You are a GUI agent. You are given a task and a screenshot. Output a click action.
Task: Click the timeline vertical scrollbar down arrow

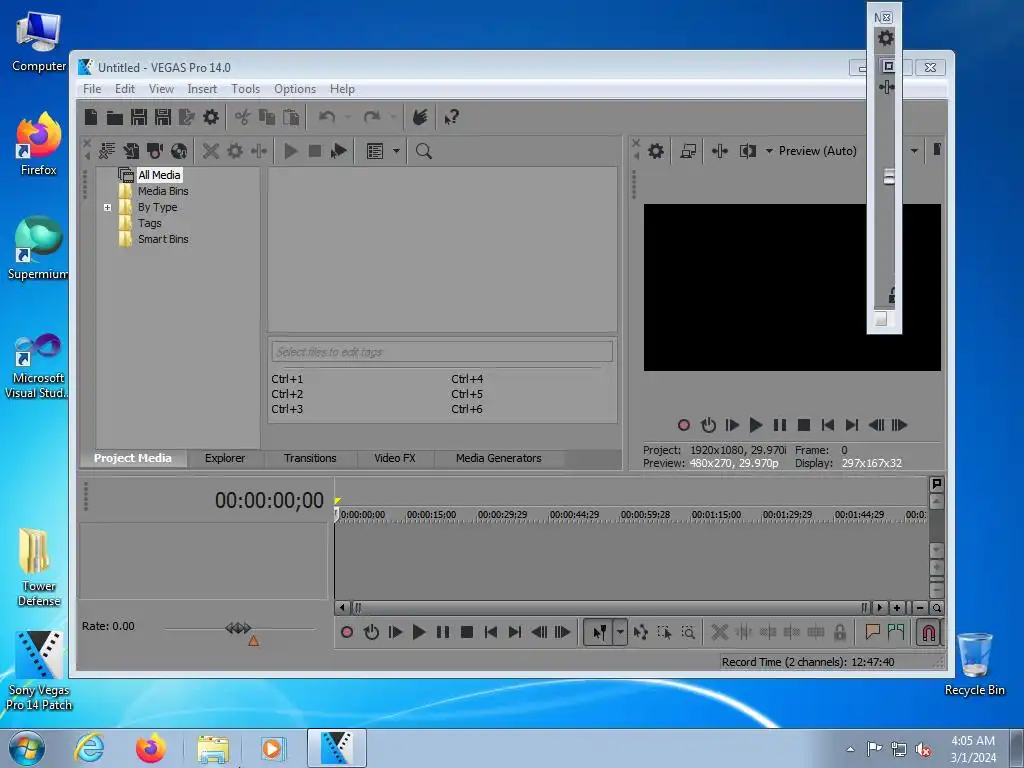tap(936, 550)
